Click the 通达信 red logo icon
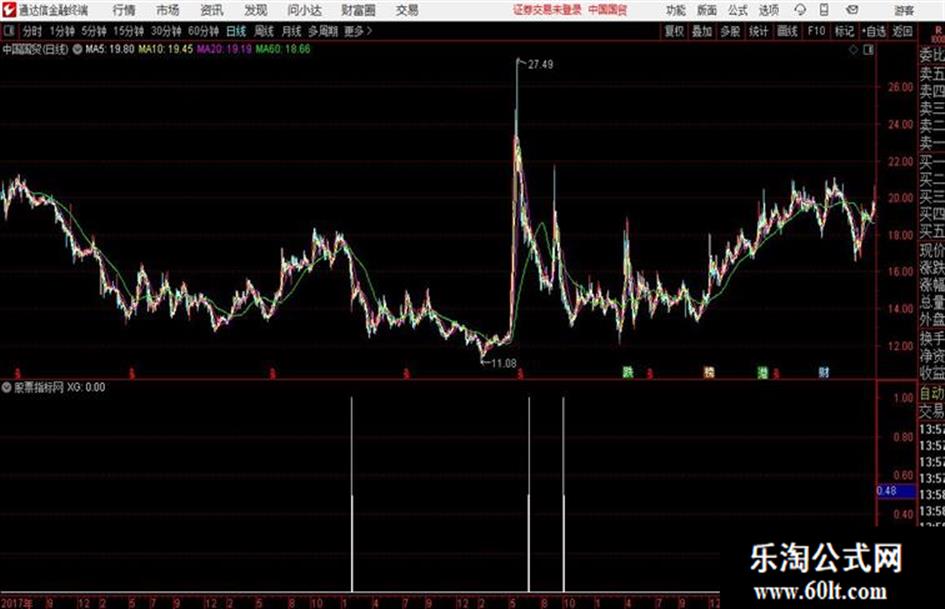The height and width of the screenshot is (609, 945). click(x=9, y=10)
